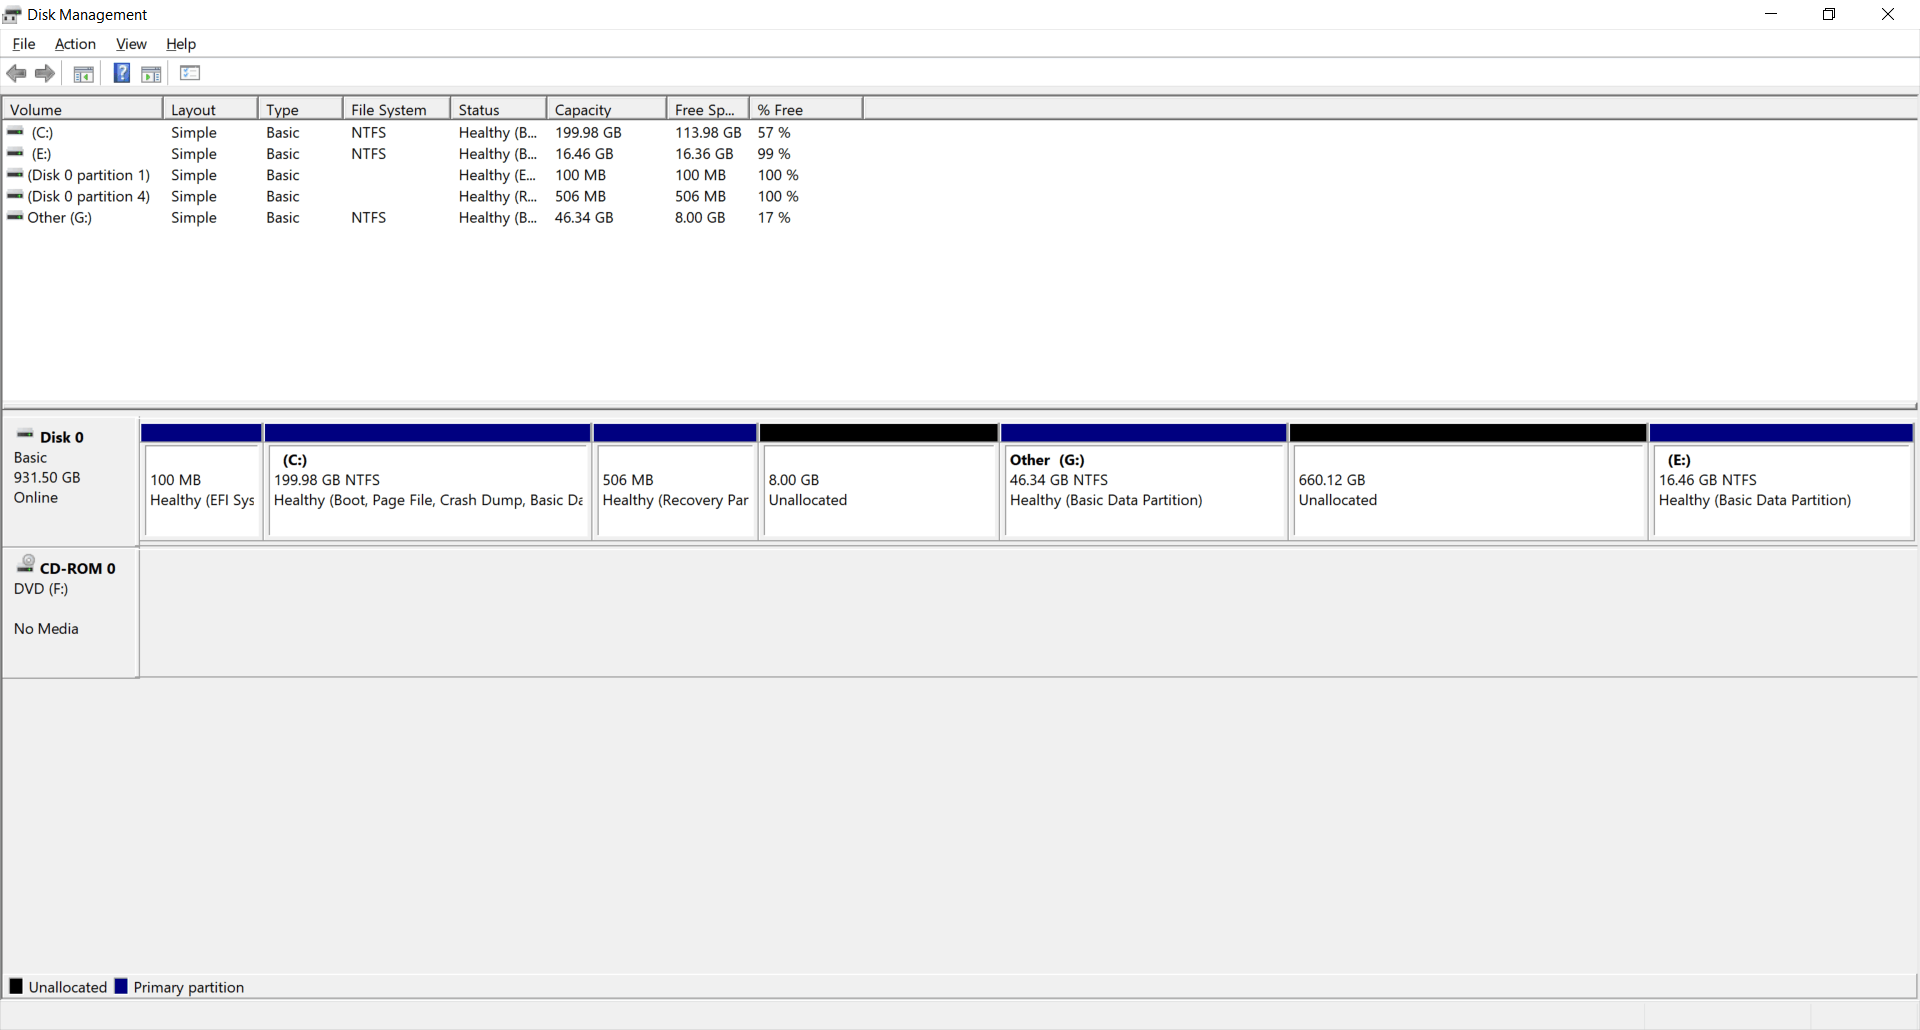Image resolution: width=1920 pixels, height=1030 pixels.
Task: Toggle the Show/Hide Console Tree icon
Action: click(x=84, y=73)
